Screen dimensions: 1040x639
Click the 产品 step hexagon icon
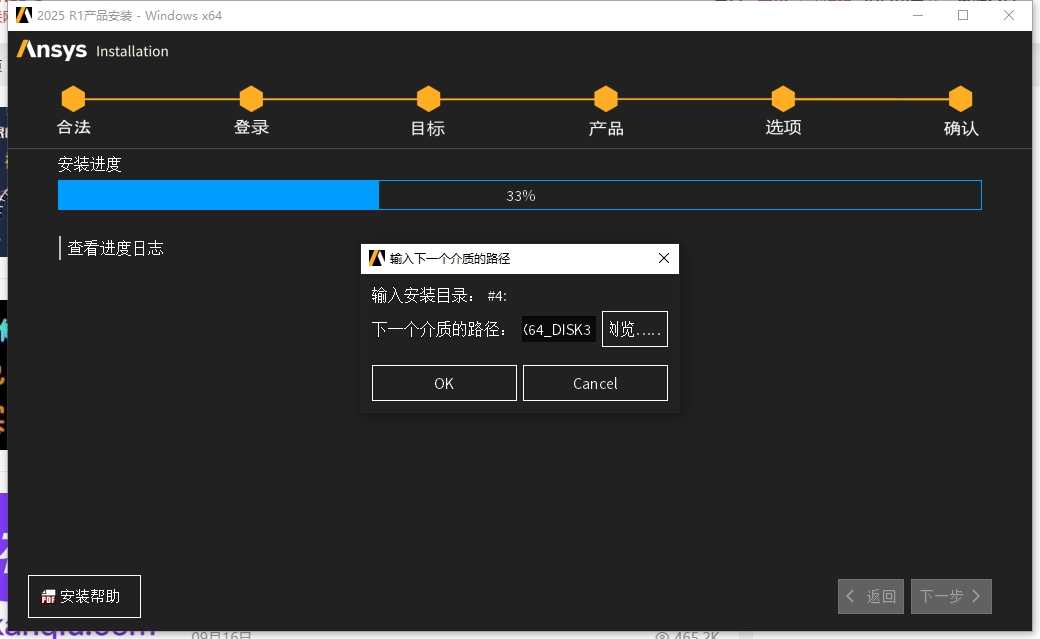coord(605,99)
